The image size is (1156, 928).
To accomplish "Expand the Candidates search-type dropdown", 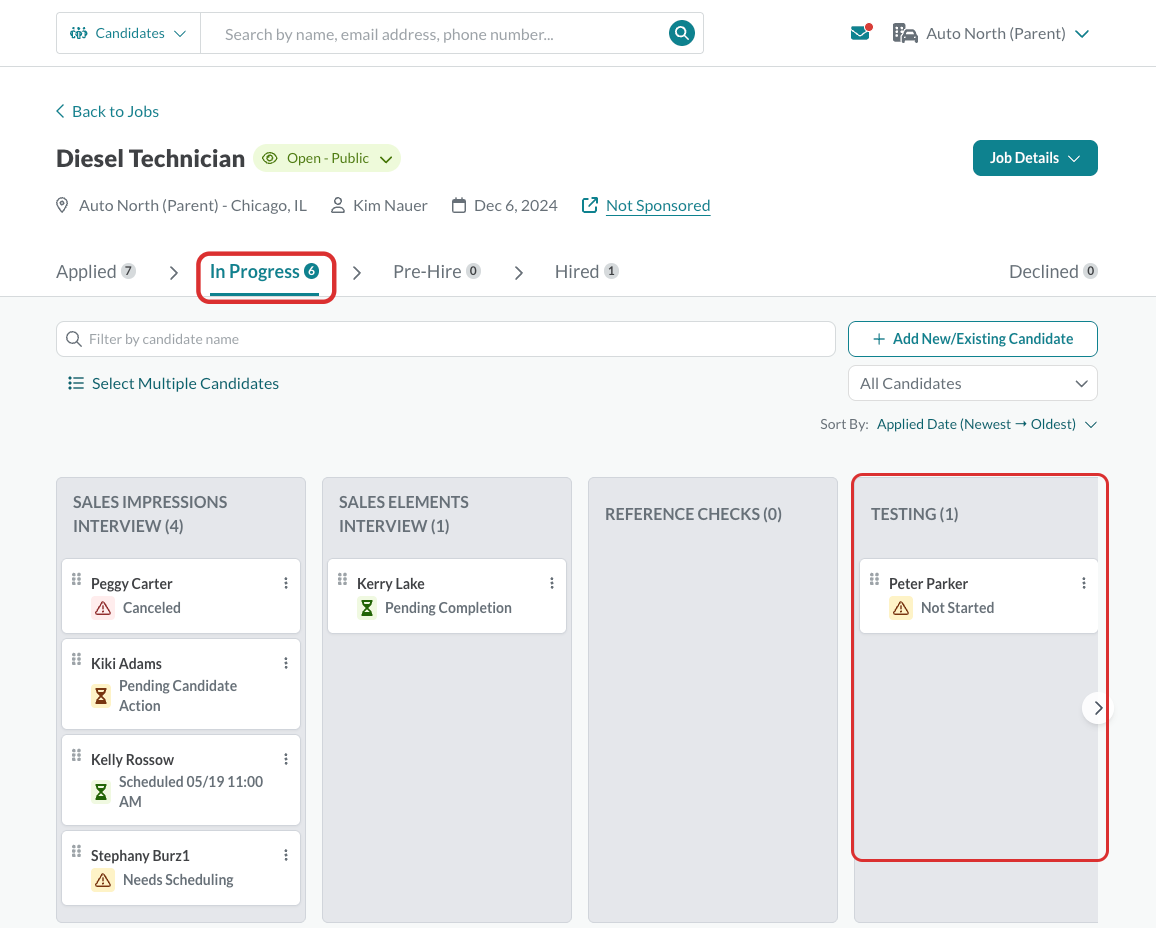I will click(x=128, y=33).
